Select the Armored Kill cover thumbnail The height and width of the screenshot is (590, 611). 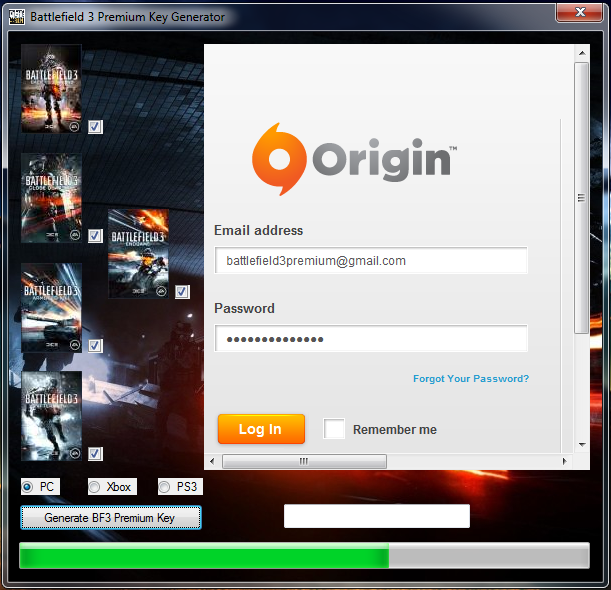[x=51, y=308]
